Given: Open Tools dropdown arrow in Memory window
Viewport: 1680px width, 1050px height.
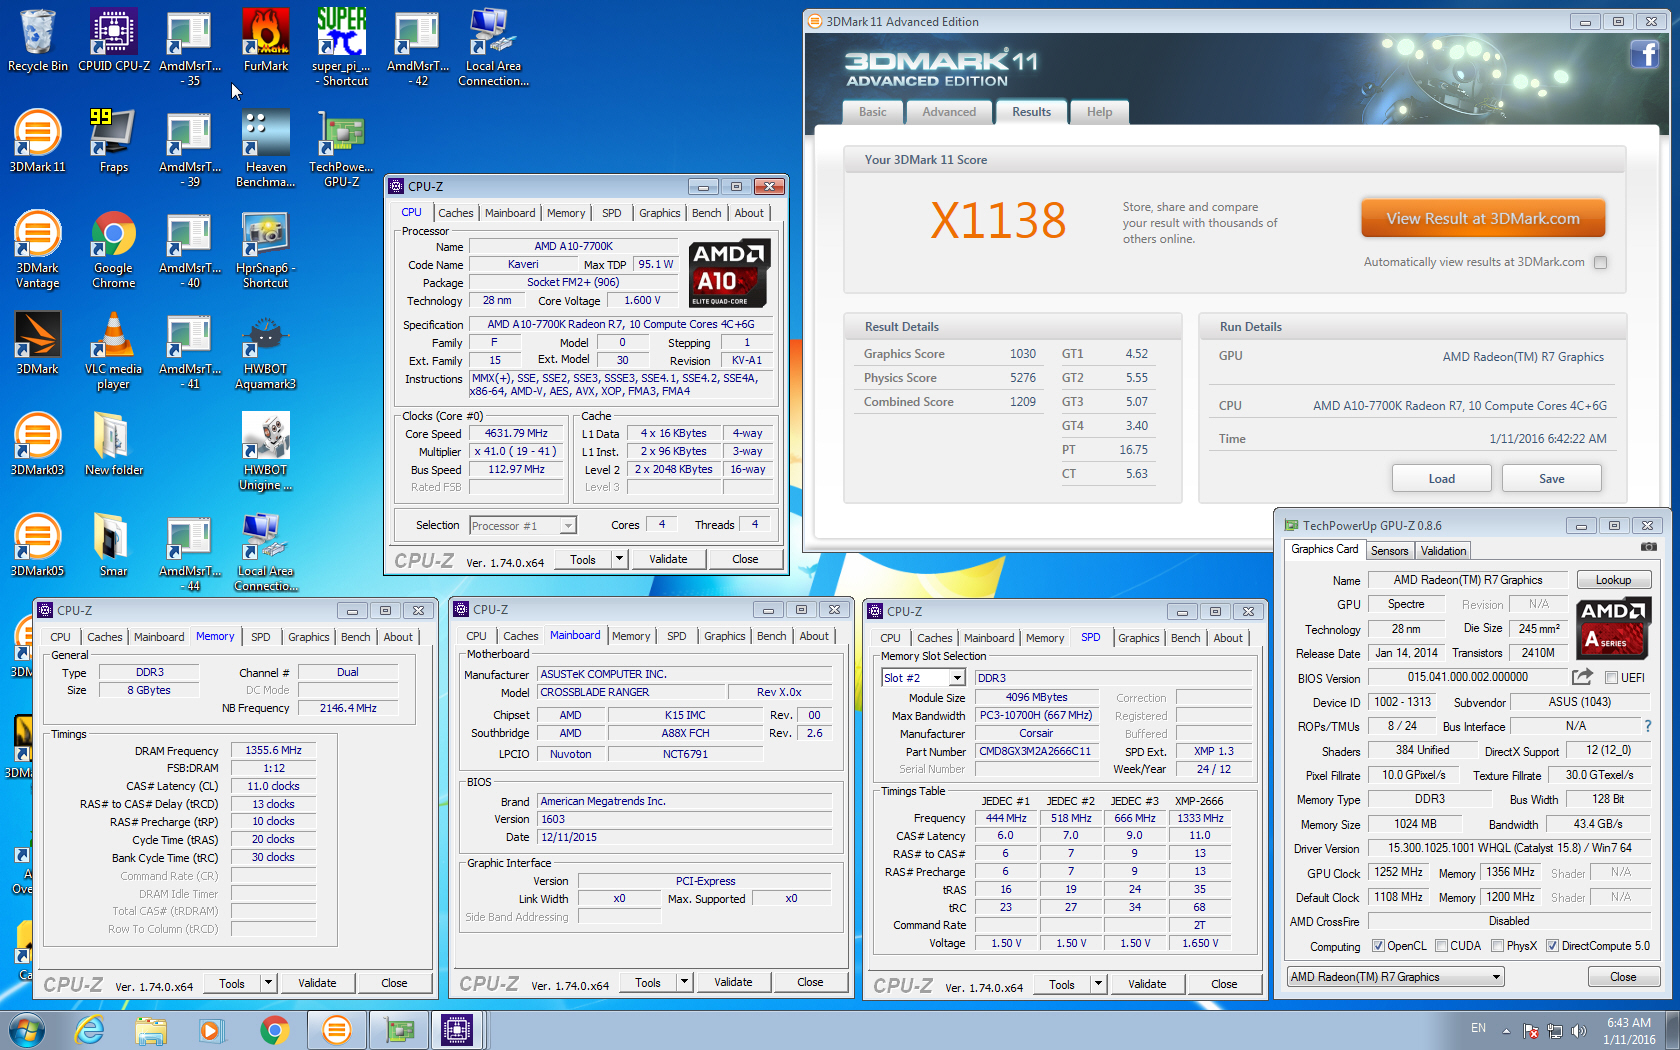Looking at the screenshot, I should tap(268, 983).
